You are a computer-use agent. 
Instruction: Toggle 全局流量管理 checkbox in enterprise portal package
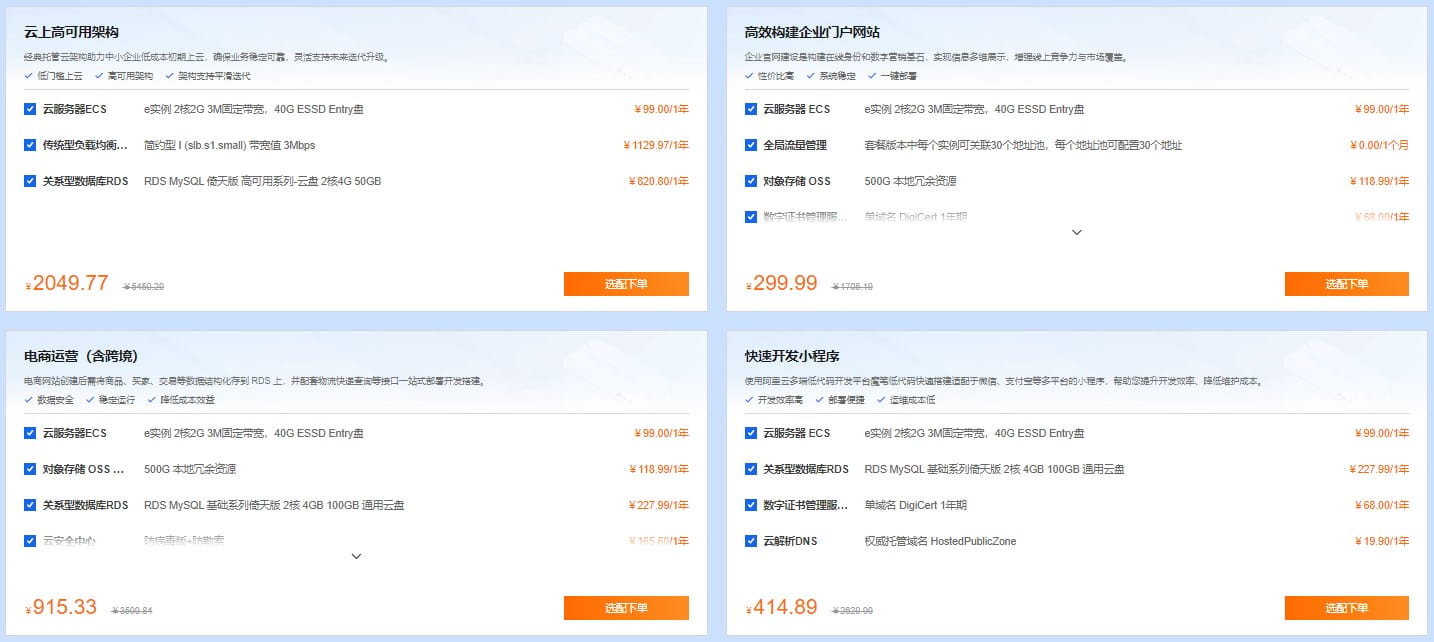[750, 145]
